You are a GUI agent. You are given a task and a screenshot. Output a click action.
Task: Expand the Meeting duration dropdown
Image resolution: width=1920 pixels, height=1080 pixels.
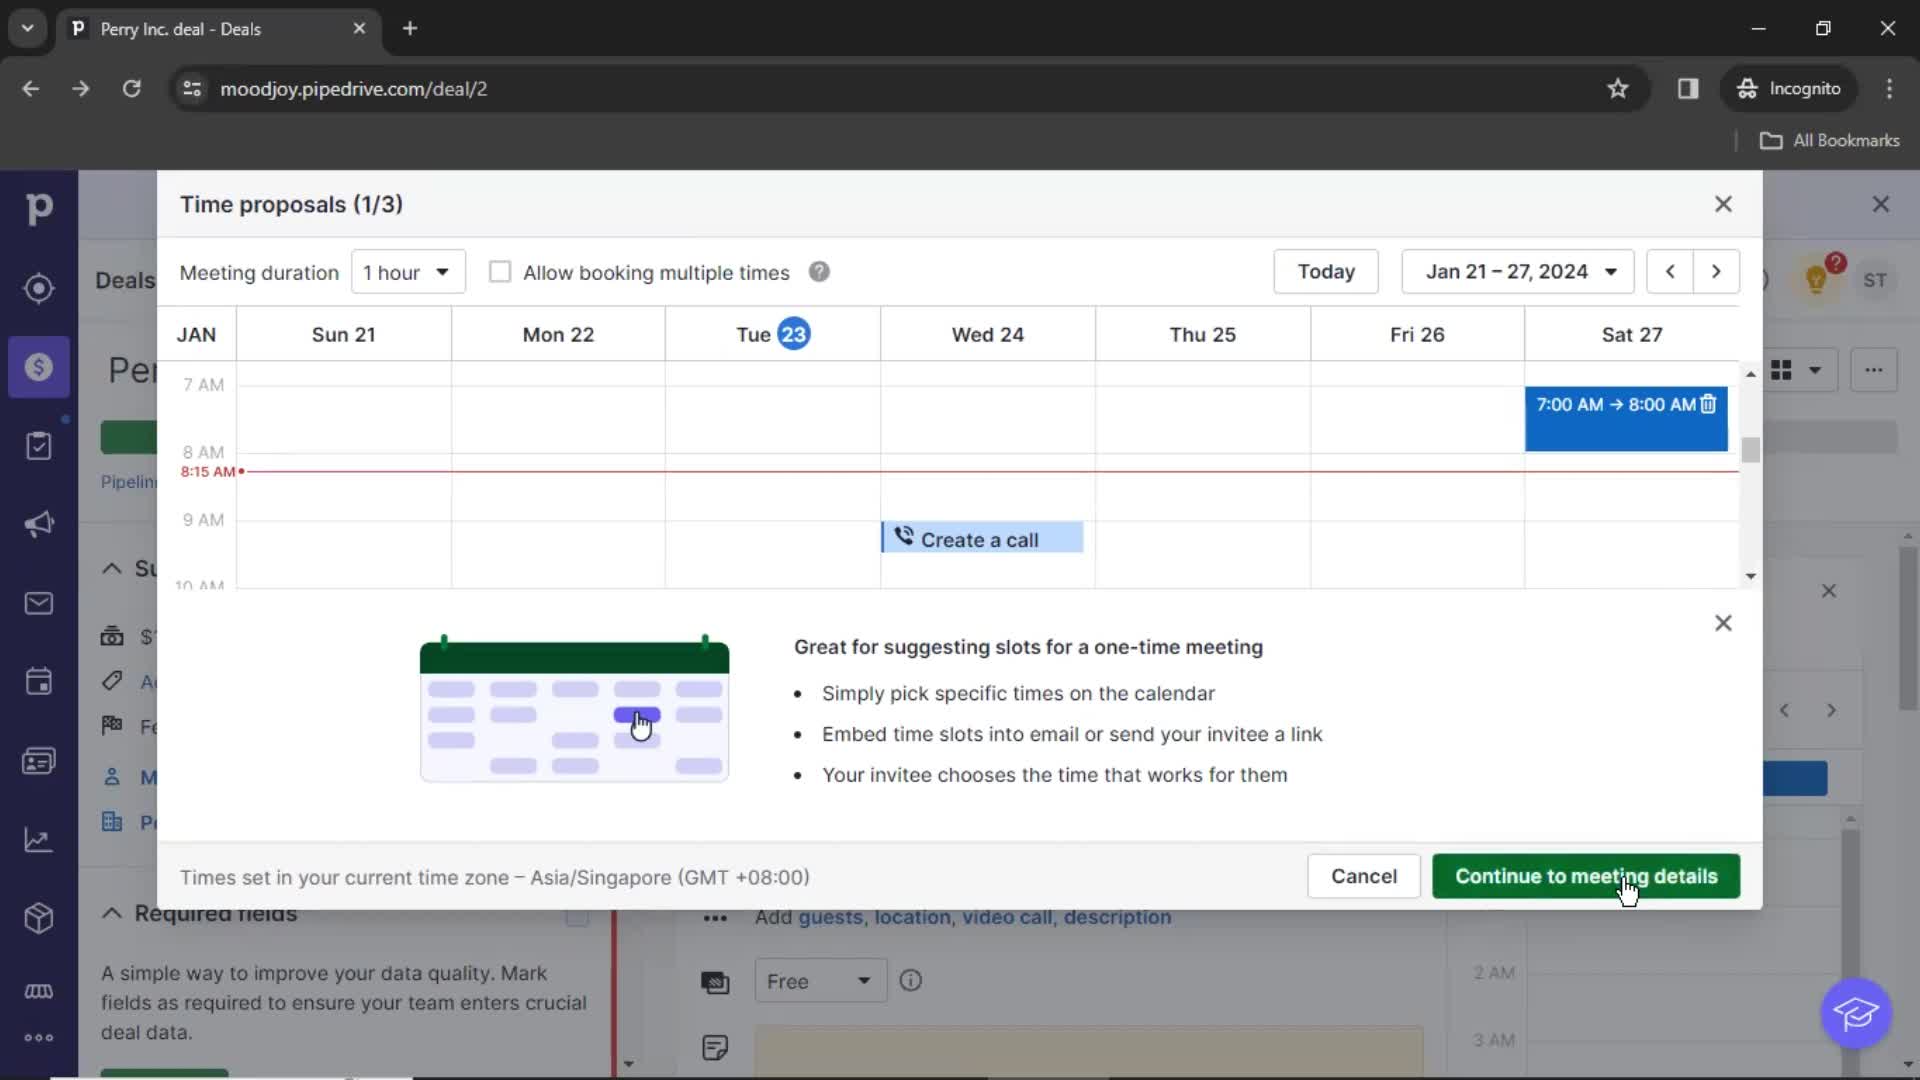[404, 270]
